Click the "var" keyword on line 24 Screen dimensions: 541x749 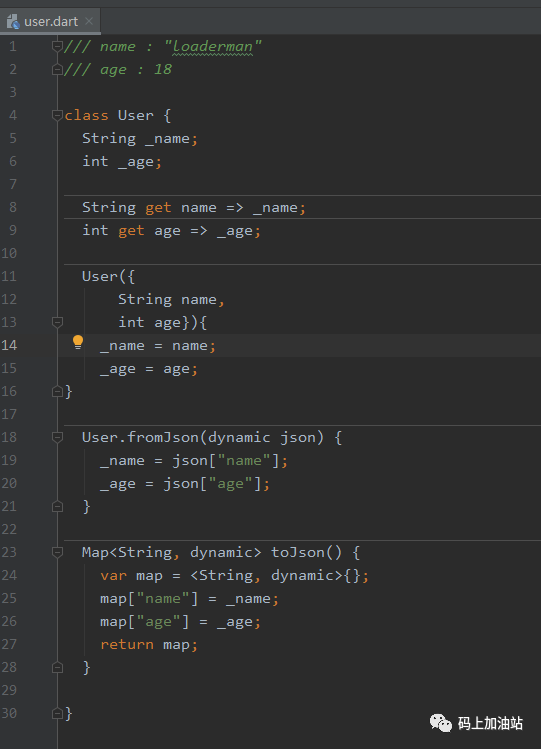[x=114, y=576]
